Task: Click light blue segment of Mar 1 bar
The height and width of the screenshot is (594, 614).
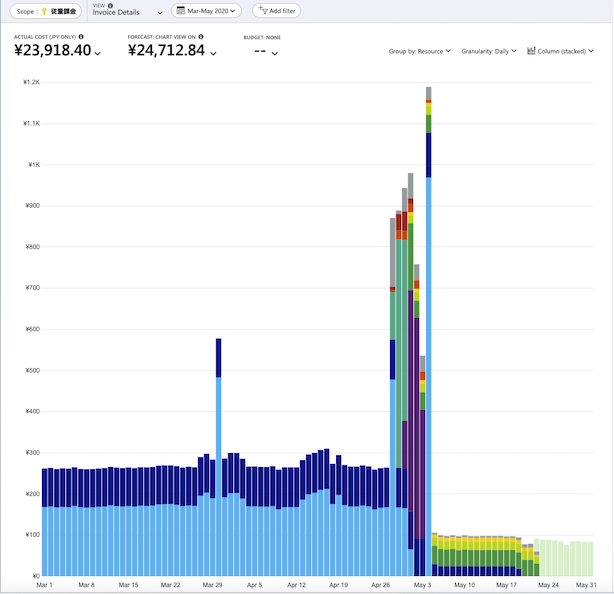Action: pos(43,540)
